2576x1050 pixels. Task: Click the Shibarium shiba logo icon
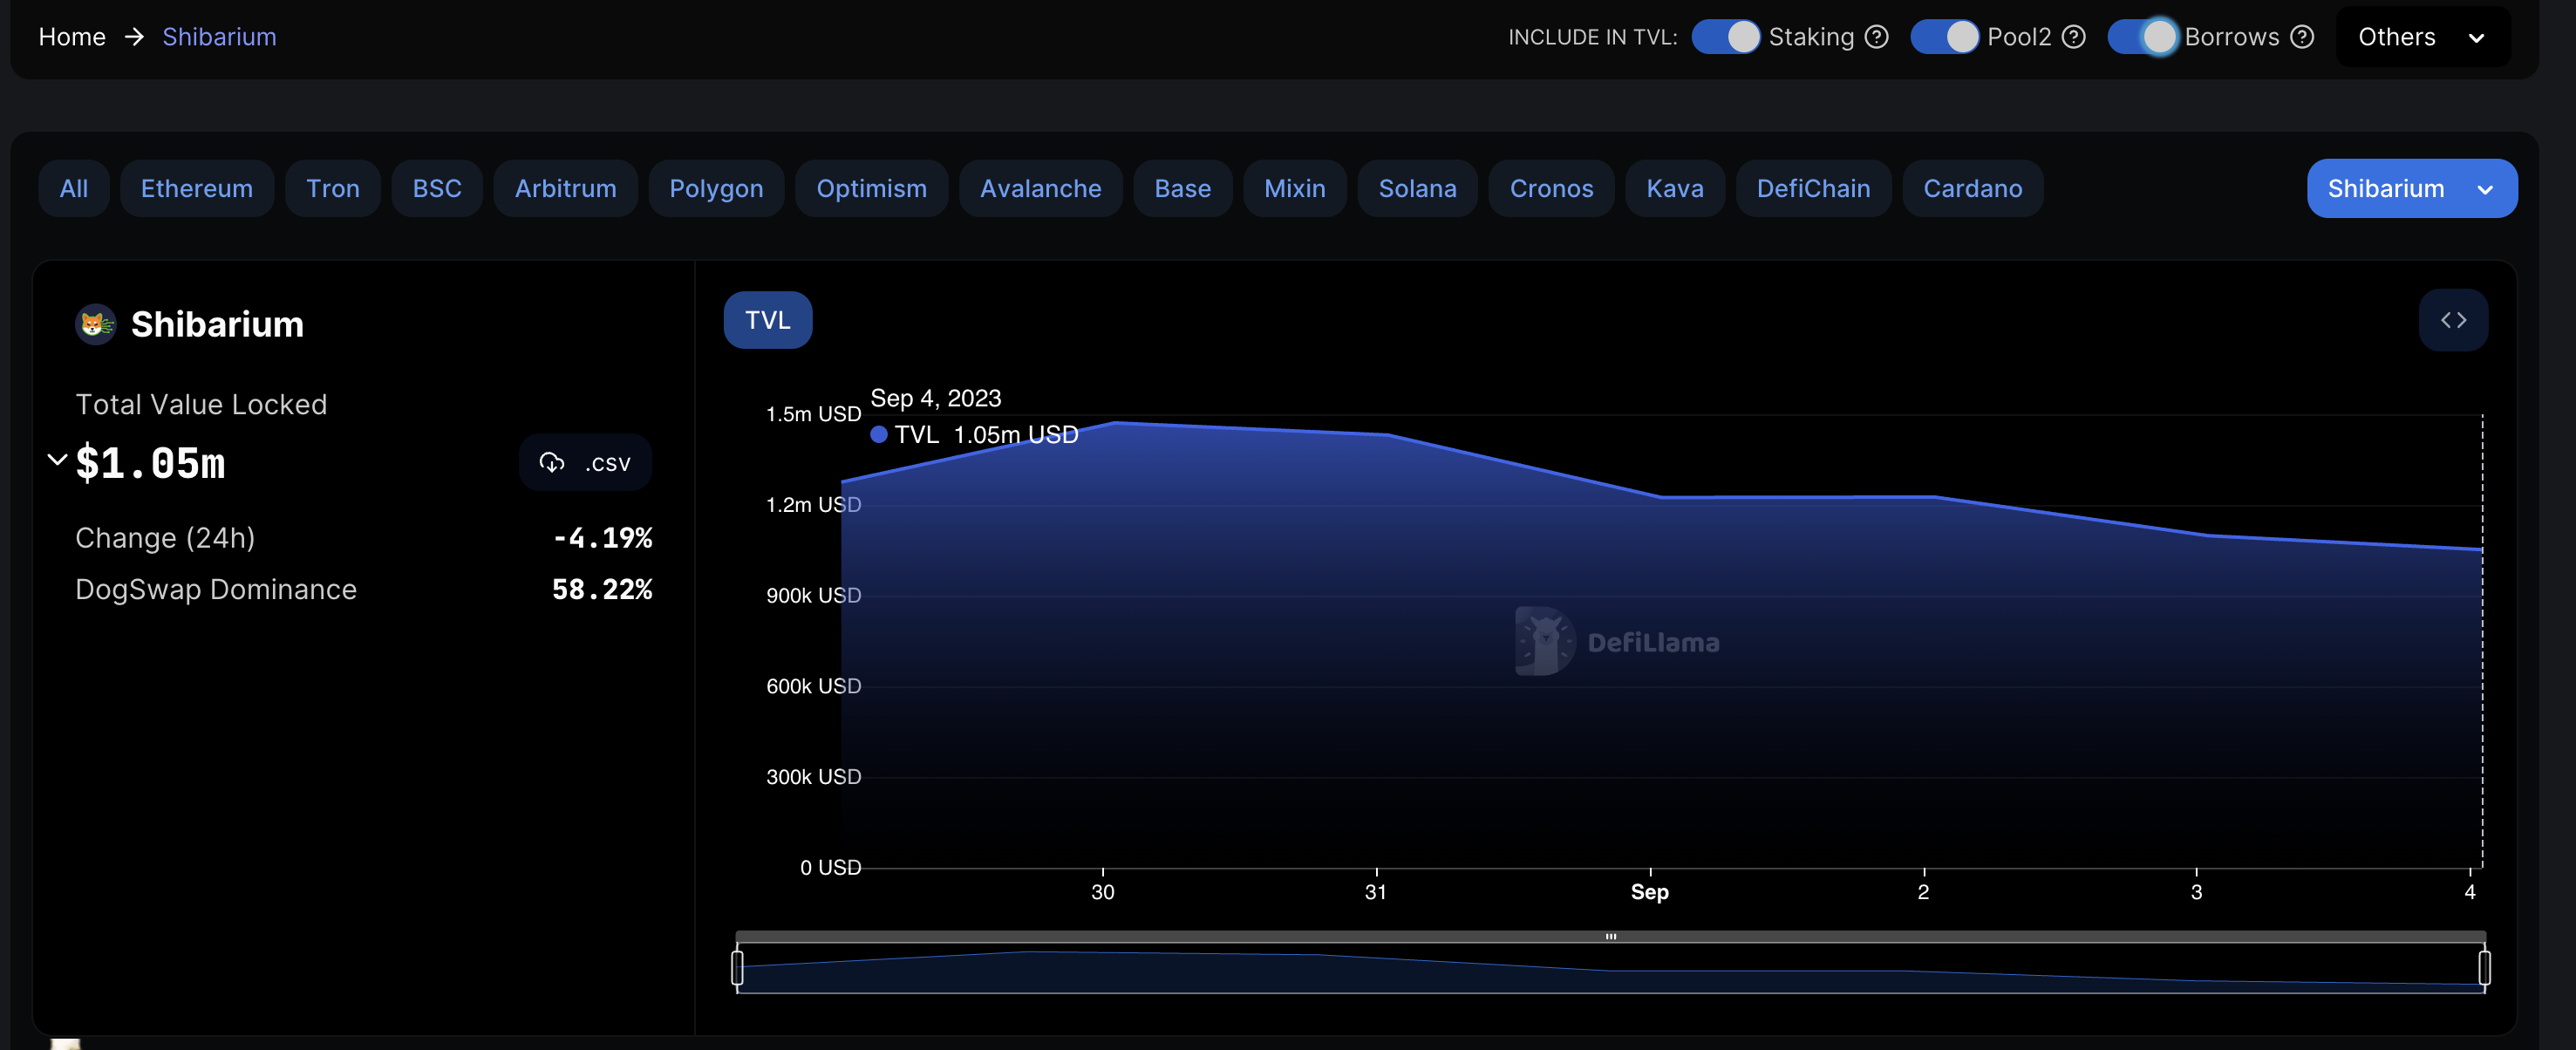coord(96,324)
